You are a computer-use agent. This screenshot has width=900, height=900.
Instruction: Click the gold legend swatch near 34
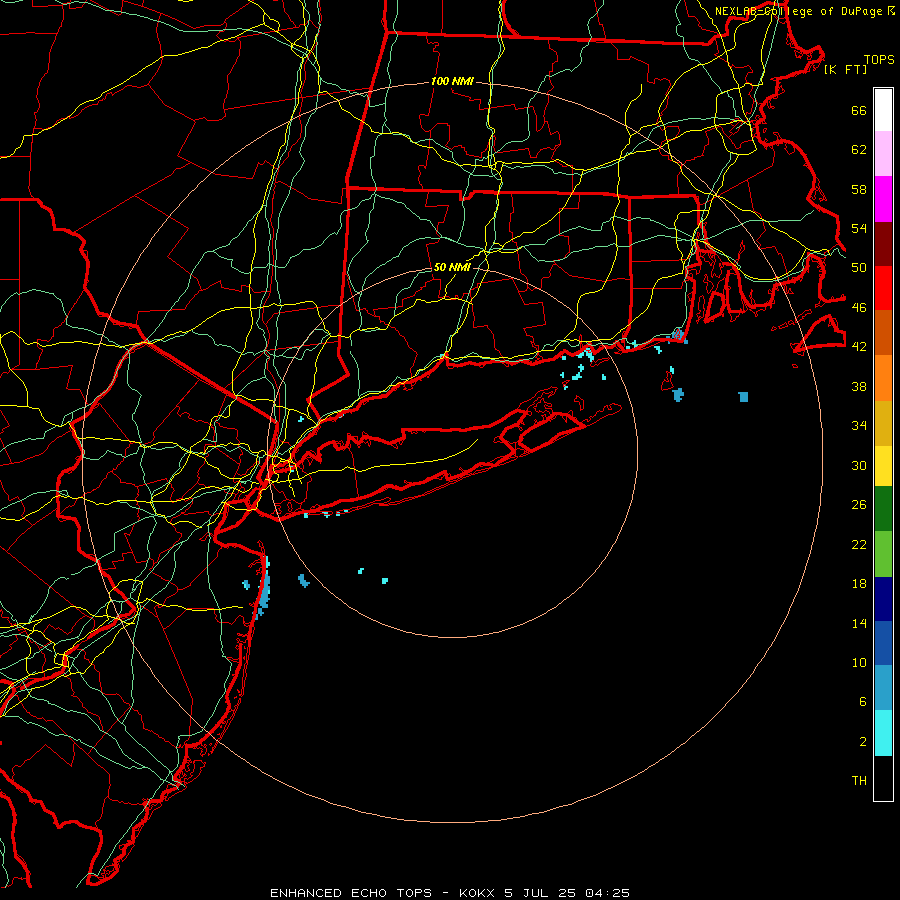[x=883, y=424]
